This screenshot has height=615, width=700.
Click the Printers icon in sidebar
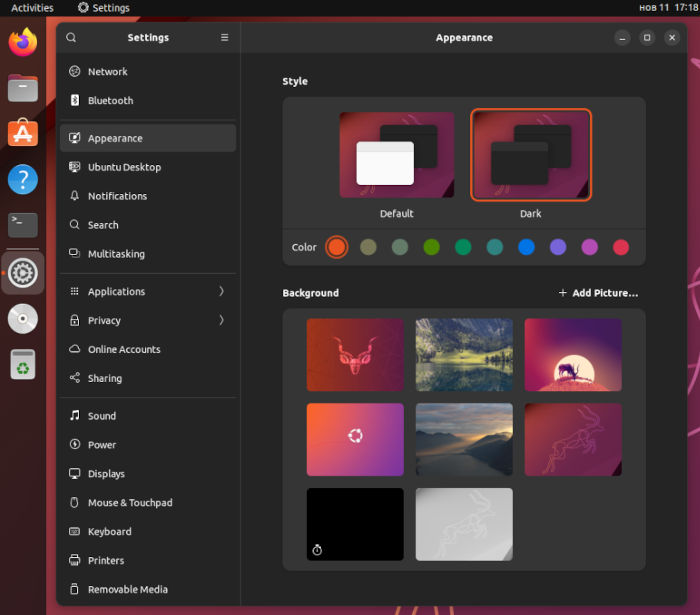coord(75,560)
